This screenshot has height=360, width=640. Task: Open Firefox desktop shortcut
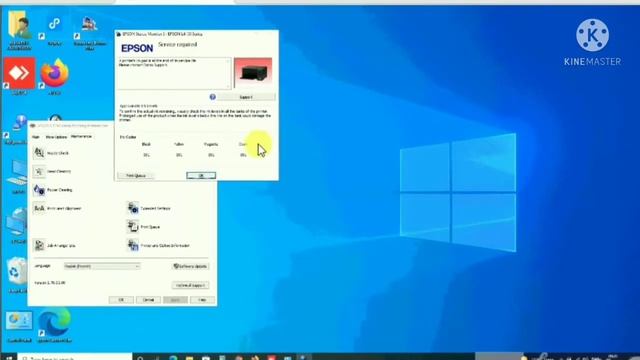coord(54,76)
